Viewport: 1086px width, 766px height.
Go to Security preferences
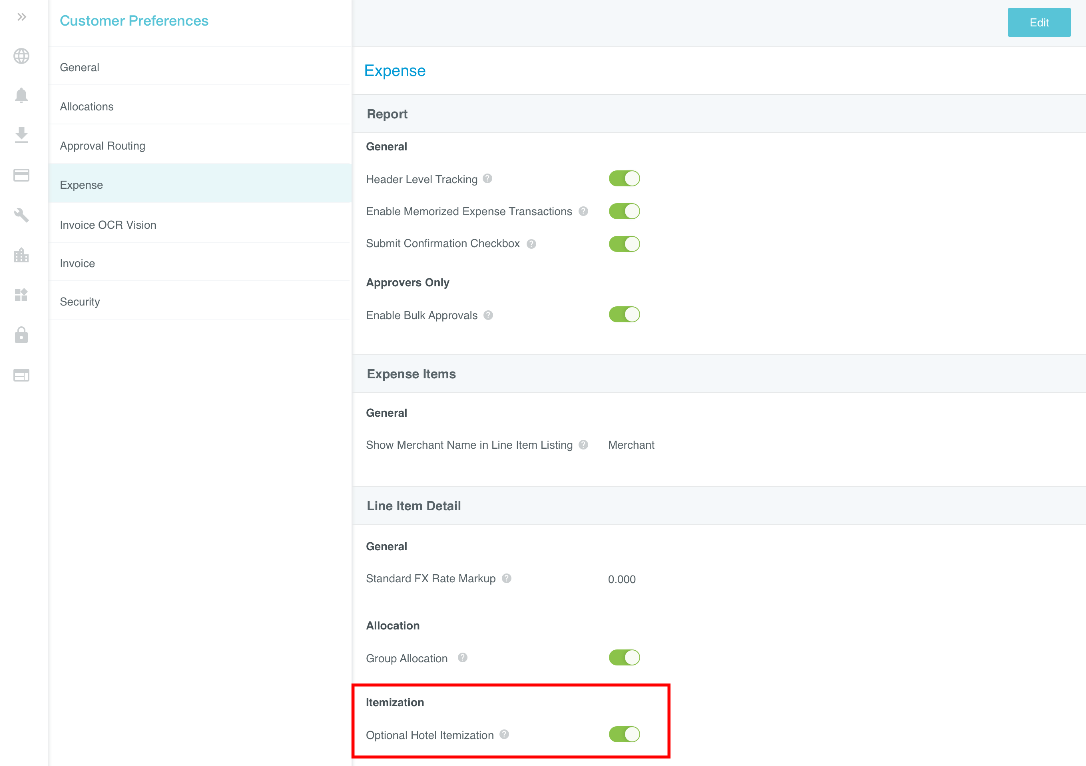(80, 302)
